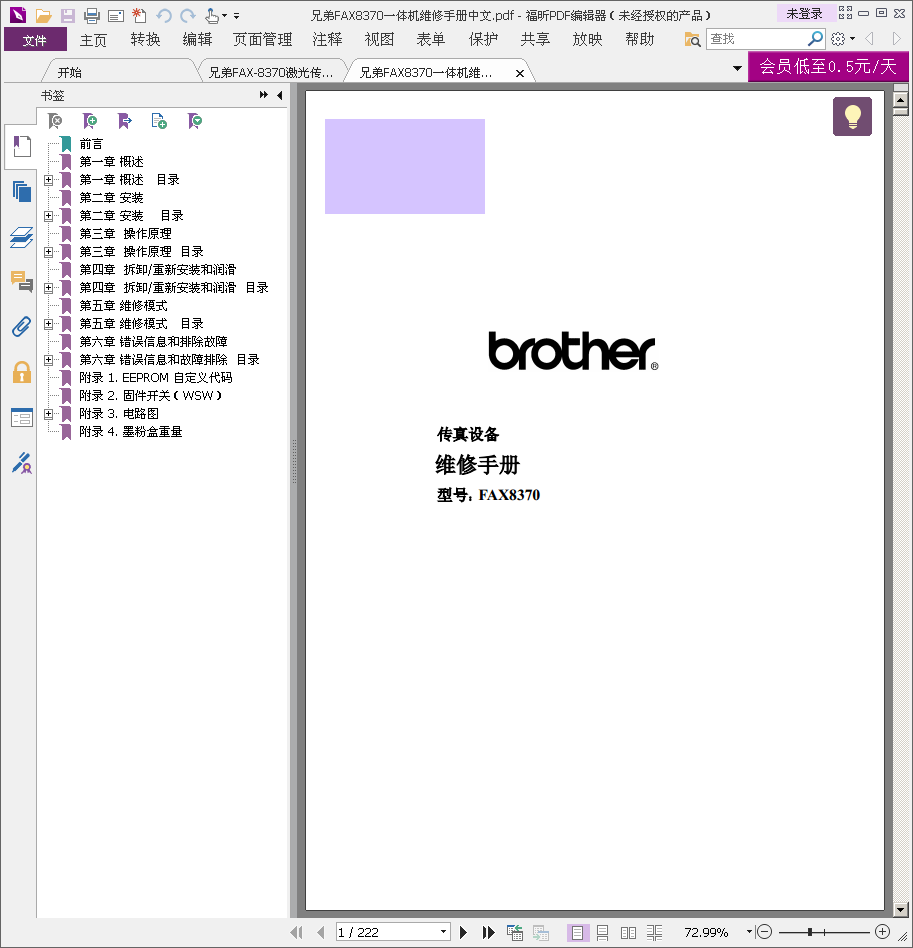The width and height of the screenshot is (913, 948).
Task: Click the 会员低至0.5元/天 promotion banner
Action: [828, 67]
